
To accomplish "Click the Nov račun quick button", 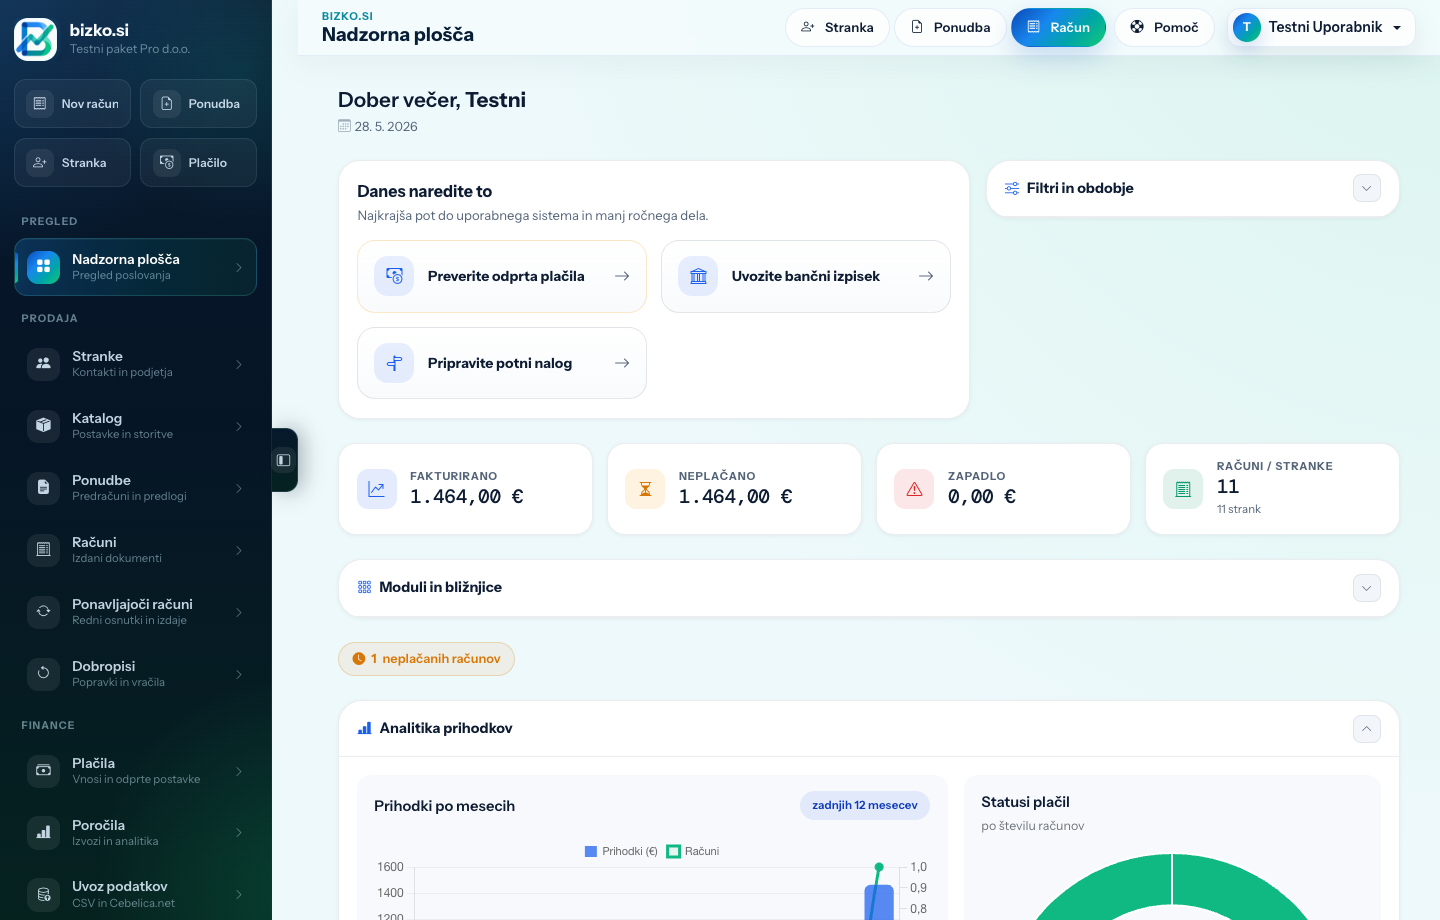I will click(72, 103).
